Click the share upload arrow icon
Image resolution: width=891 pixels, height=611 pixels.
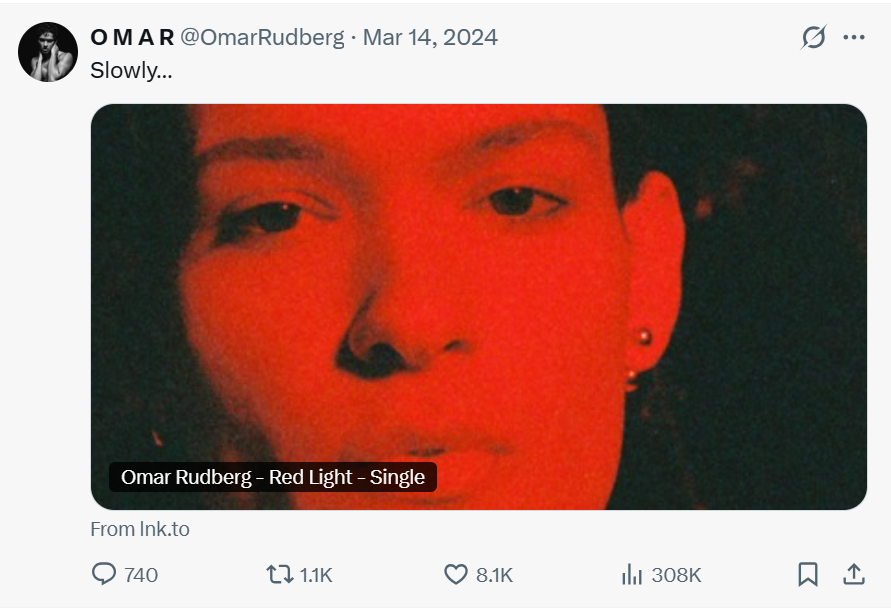[x=853, y=573]
